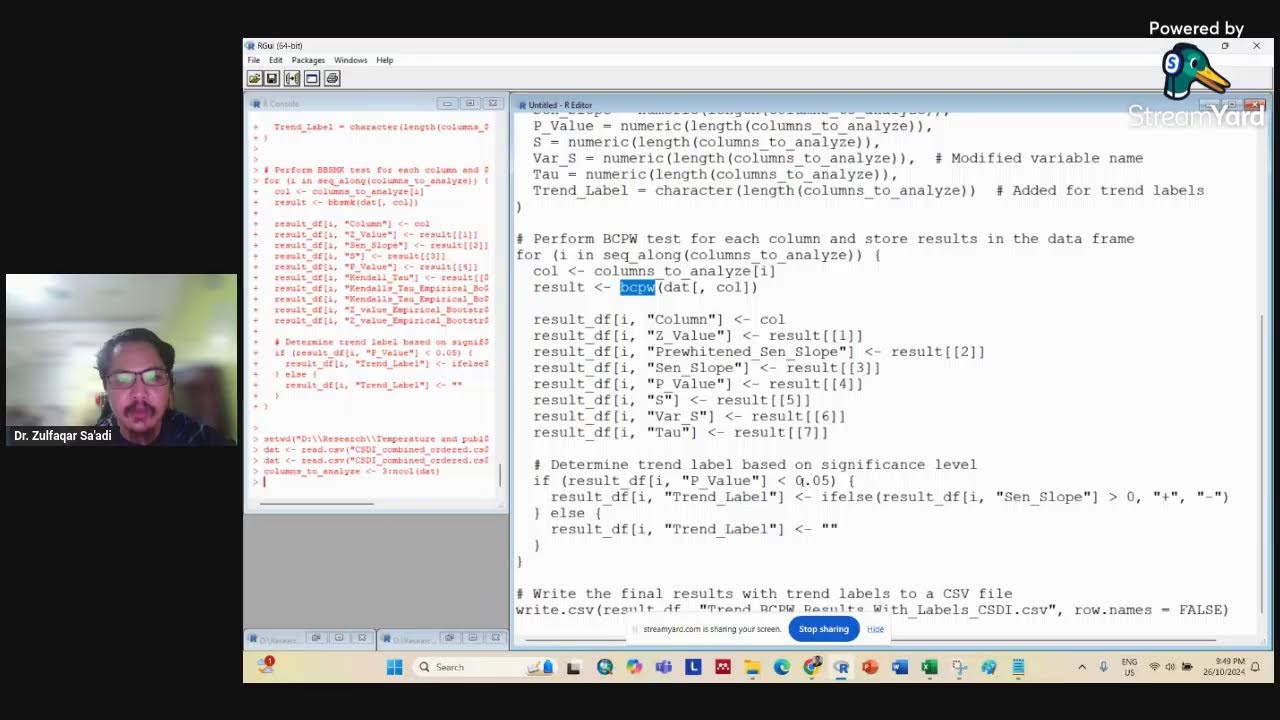Hide the StreamYard sharing notice
Screen dimensions: 1280x720
click(x=875, y=629)
